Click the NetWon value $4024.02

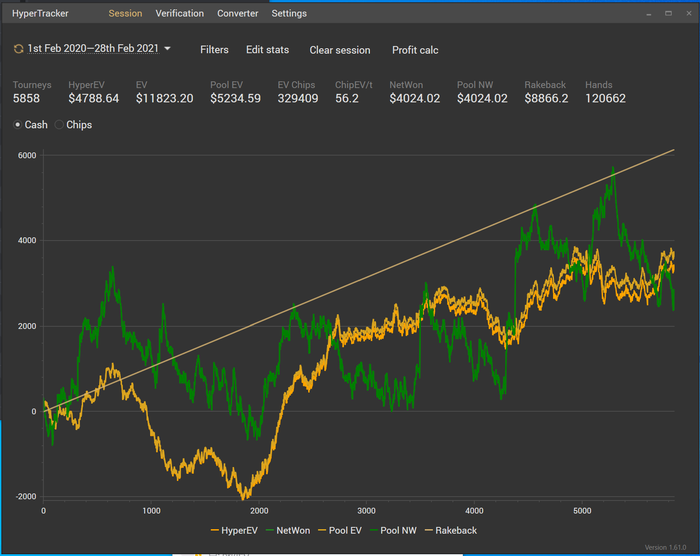pos(415,98)
